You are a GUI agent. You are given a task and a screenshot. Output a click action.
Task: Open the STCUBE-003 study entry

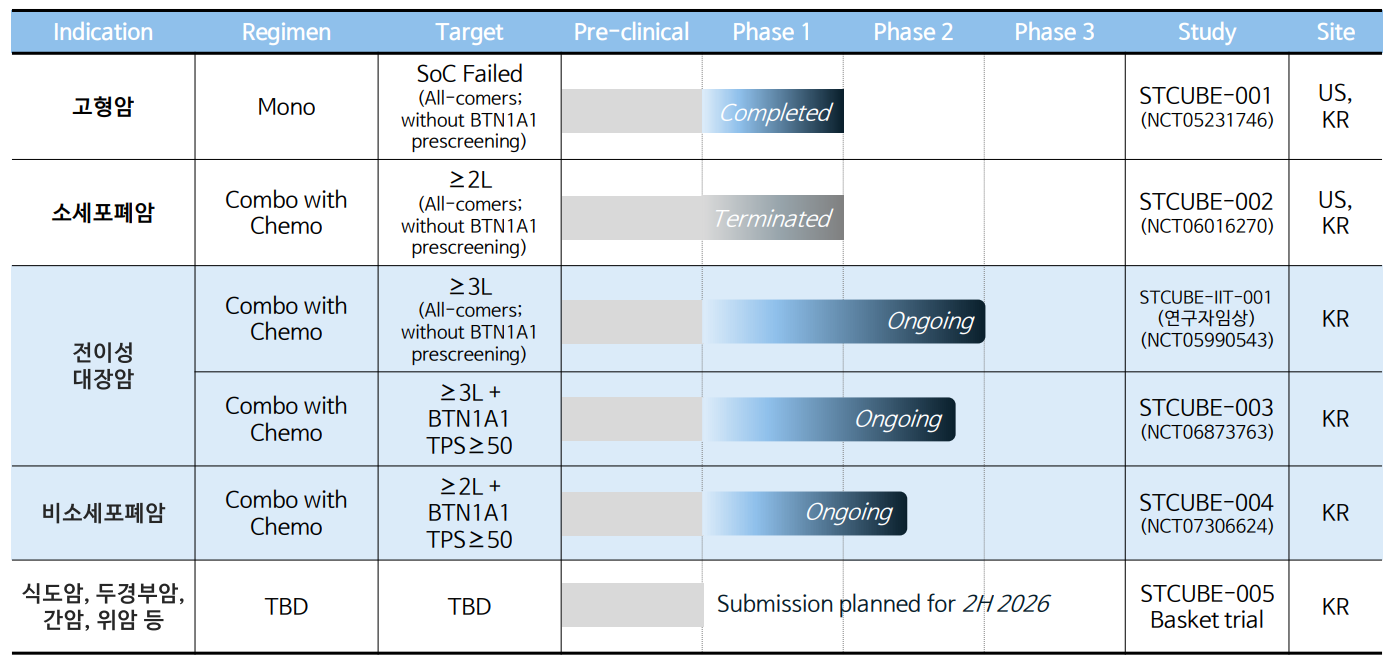tap(1206, 408)
